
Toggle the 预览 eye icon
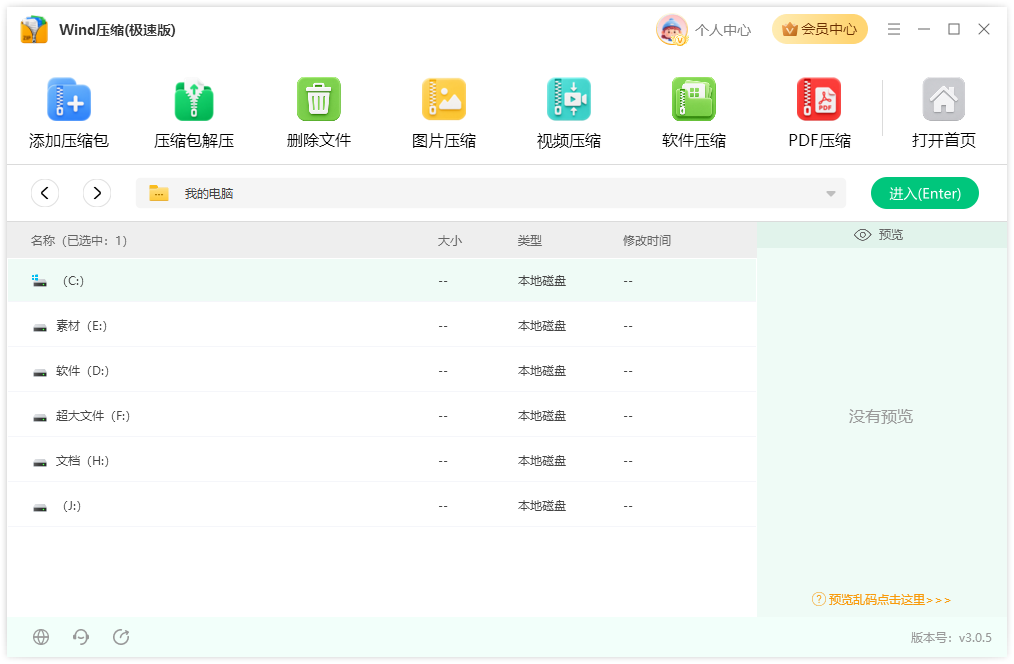[862, 235]
